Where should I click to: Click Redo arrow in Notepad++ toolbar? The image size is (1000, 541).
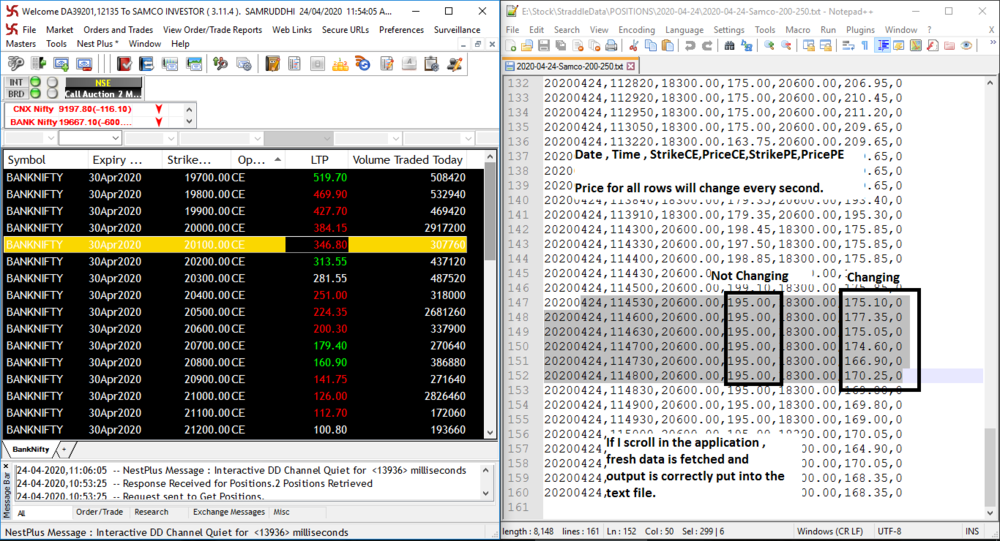(x=707, y=45)
